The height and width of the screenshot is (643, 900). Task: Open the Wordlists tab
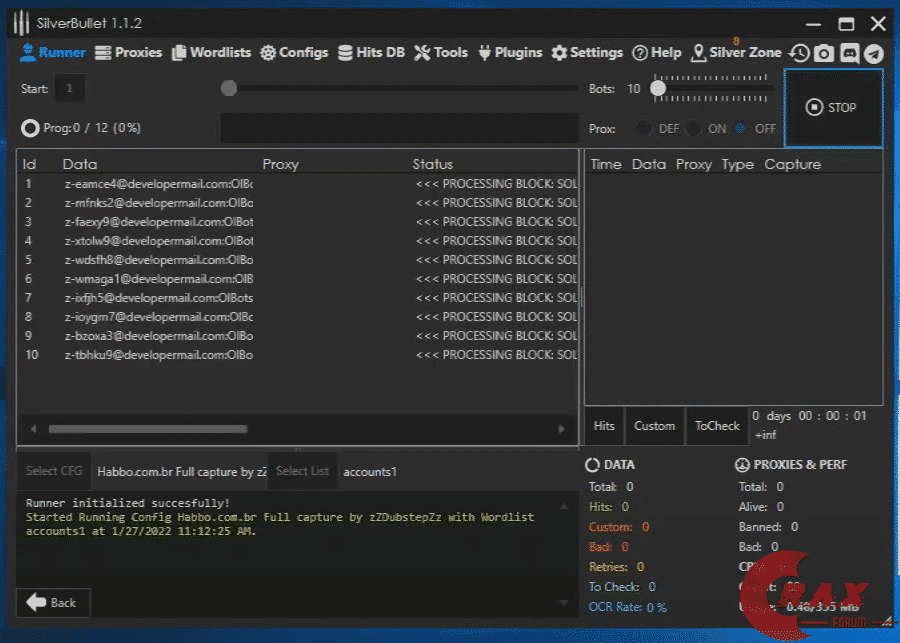click(211, 52)
